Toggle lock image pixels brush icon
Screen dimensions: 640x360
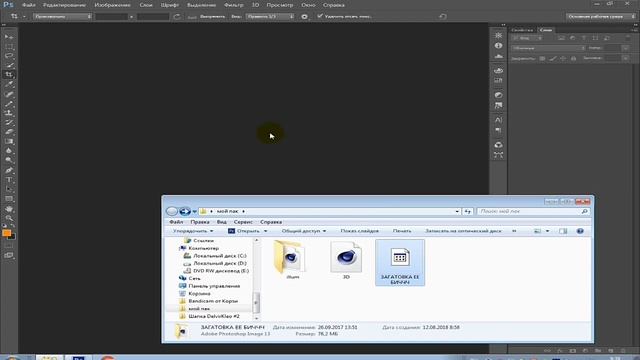pos(553,58)
